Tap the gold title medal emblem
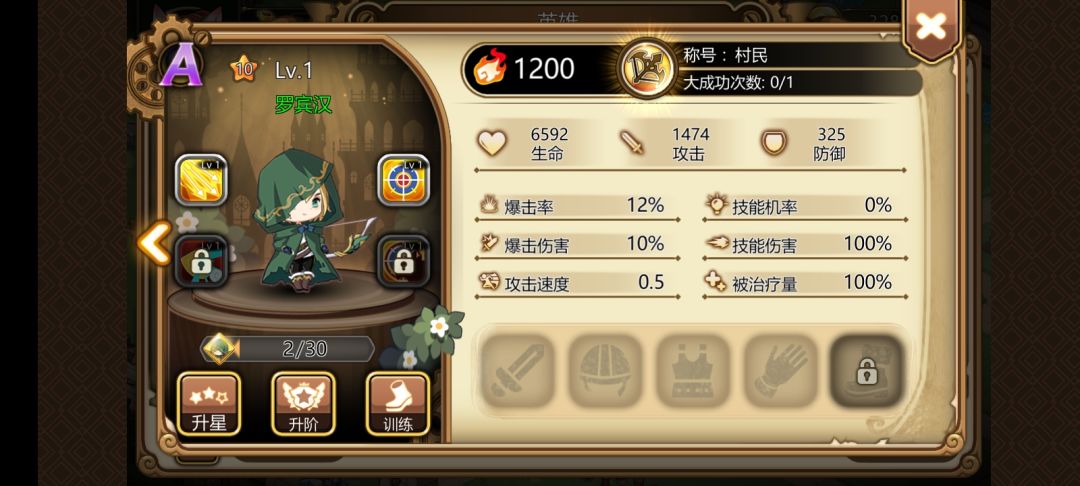 [x=647, y=68]
